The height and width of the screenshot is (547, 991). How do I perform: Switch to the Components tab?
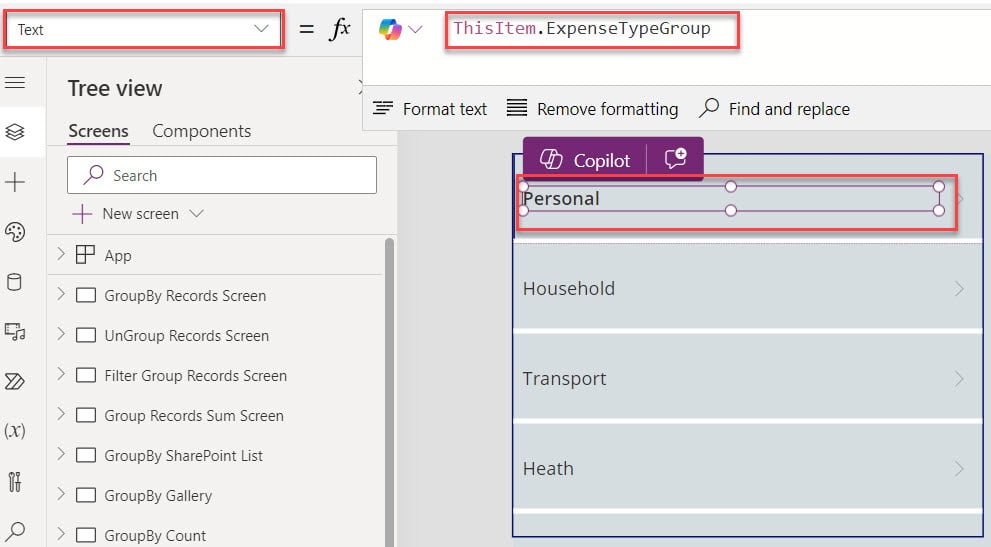click(202, 131)
